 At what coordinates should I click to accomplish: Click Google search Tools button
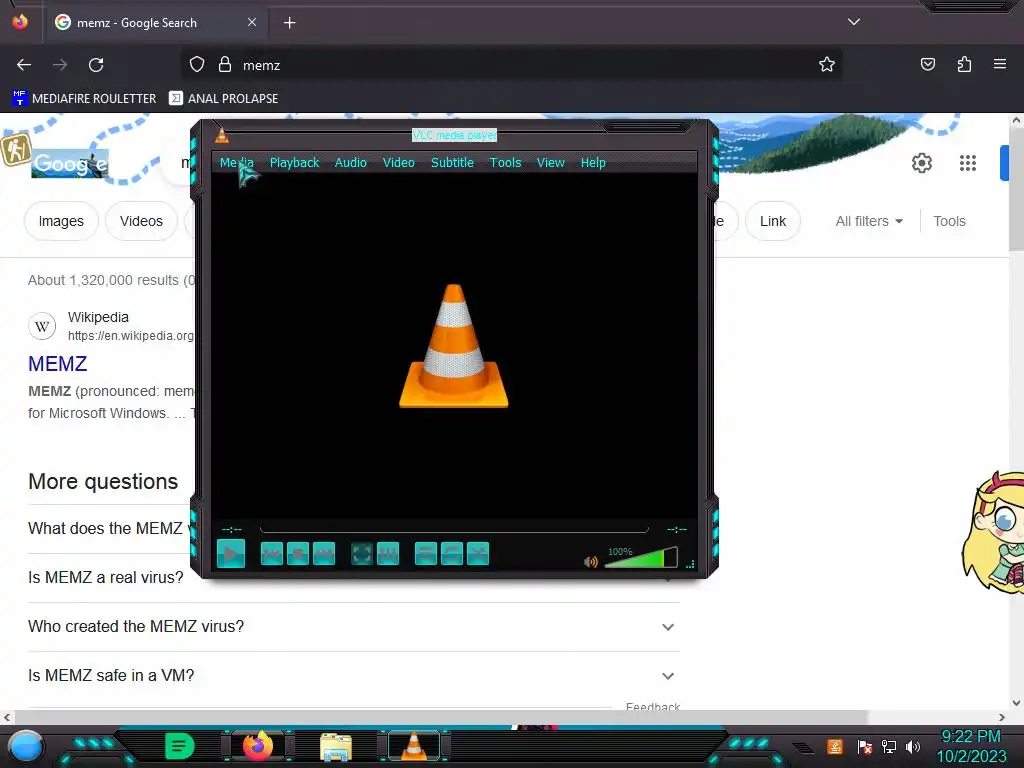click(949, 221)
